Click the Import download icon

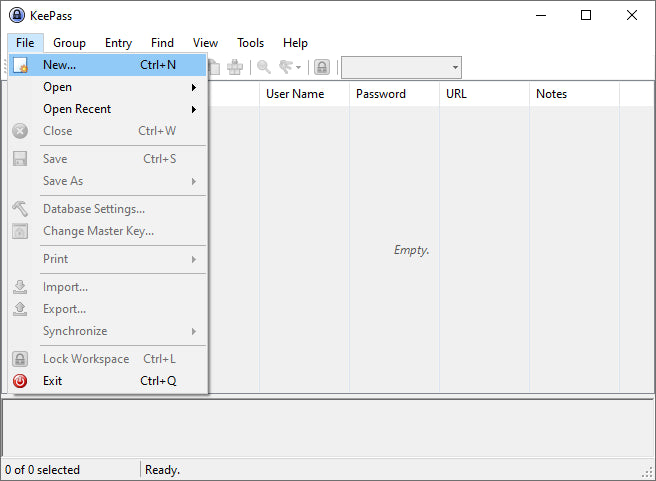(20, 287)
